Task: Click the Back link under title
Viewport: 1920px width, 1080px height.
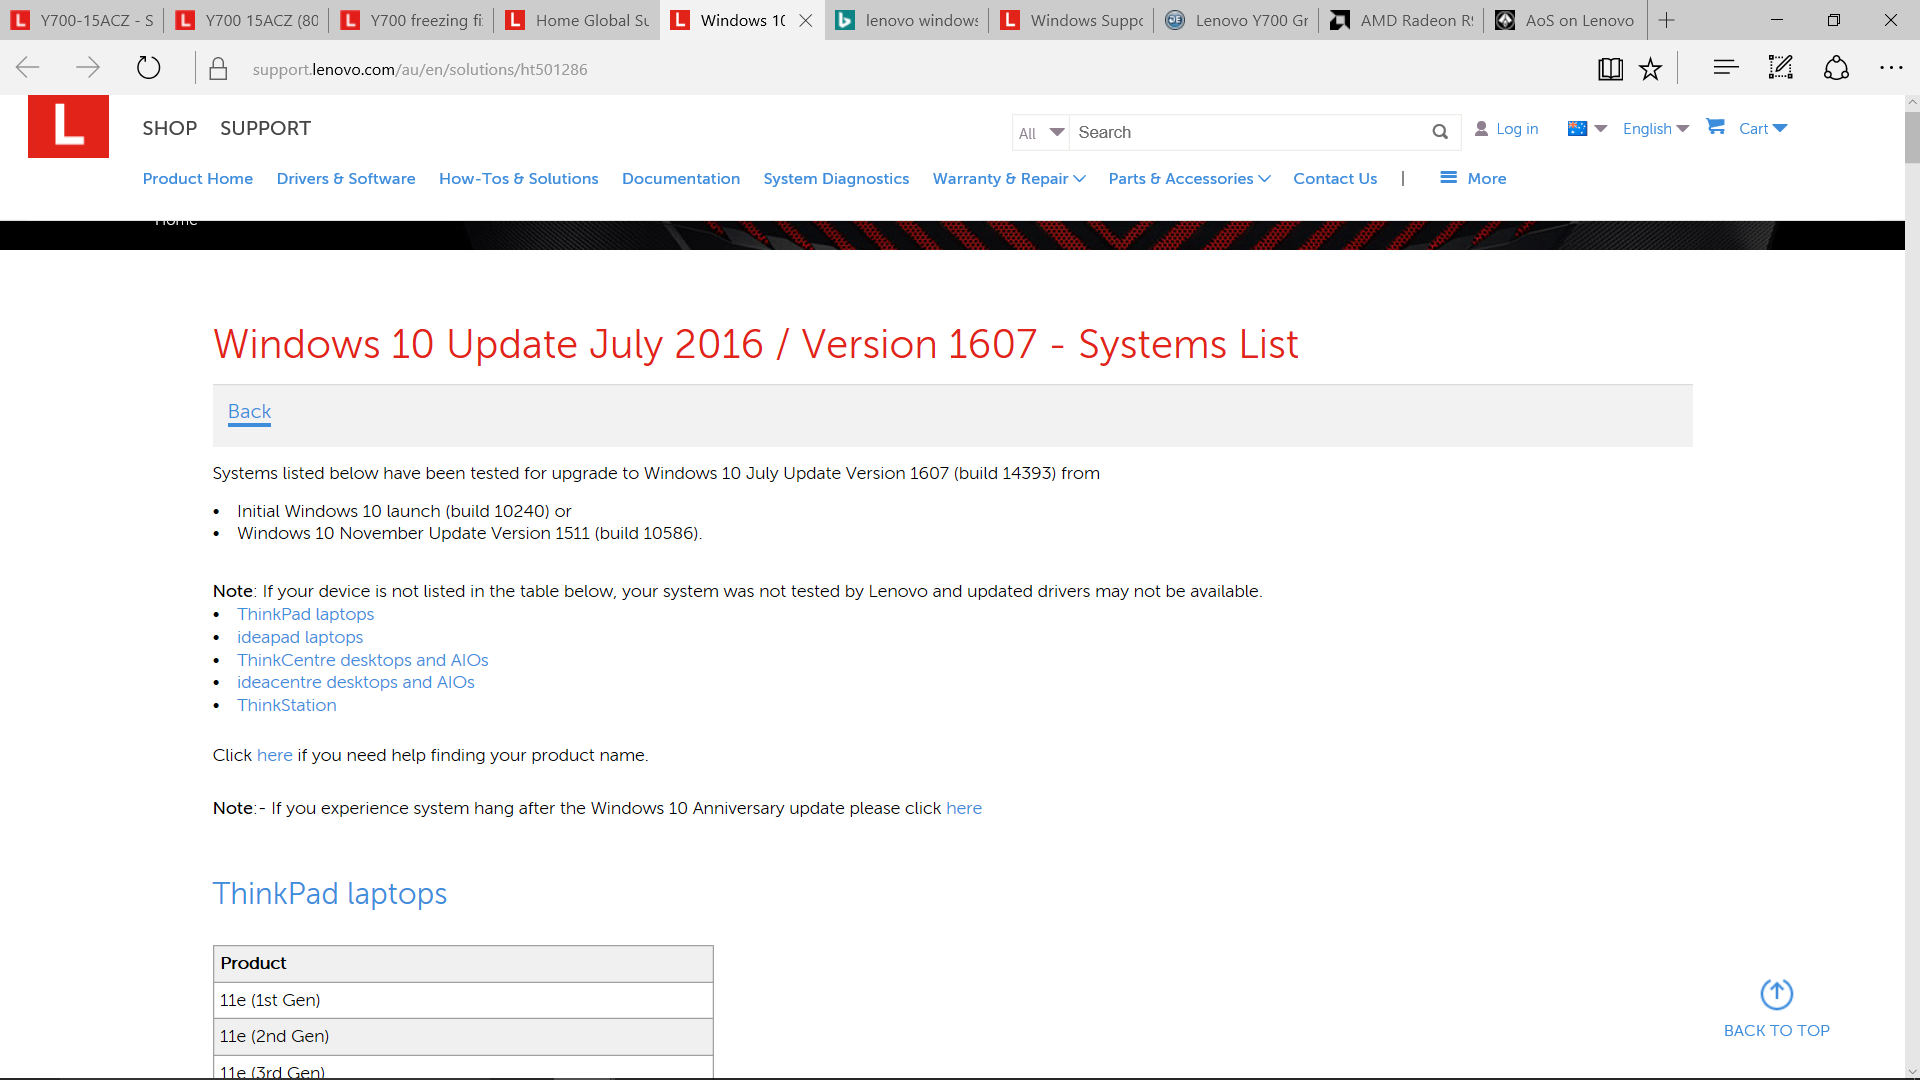Action: pos(249,411)
